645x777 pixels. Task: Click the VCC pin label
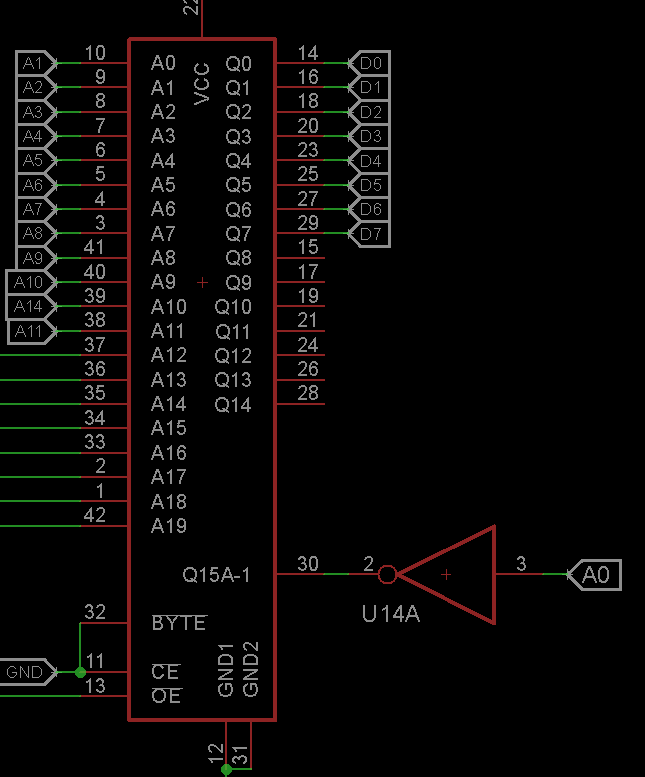click(202, 84)
